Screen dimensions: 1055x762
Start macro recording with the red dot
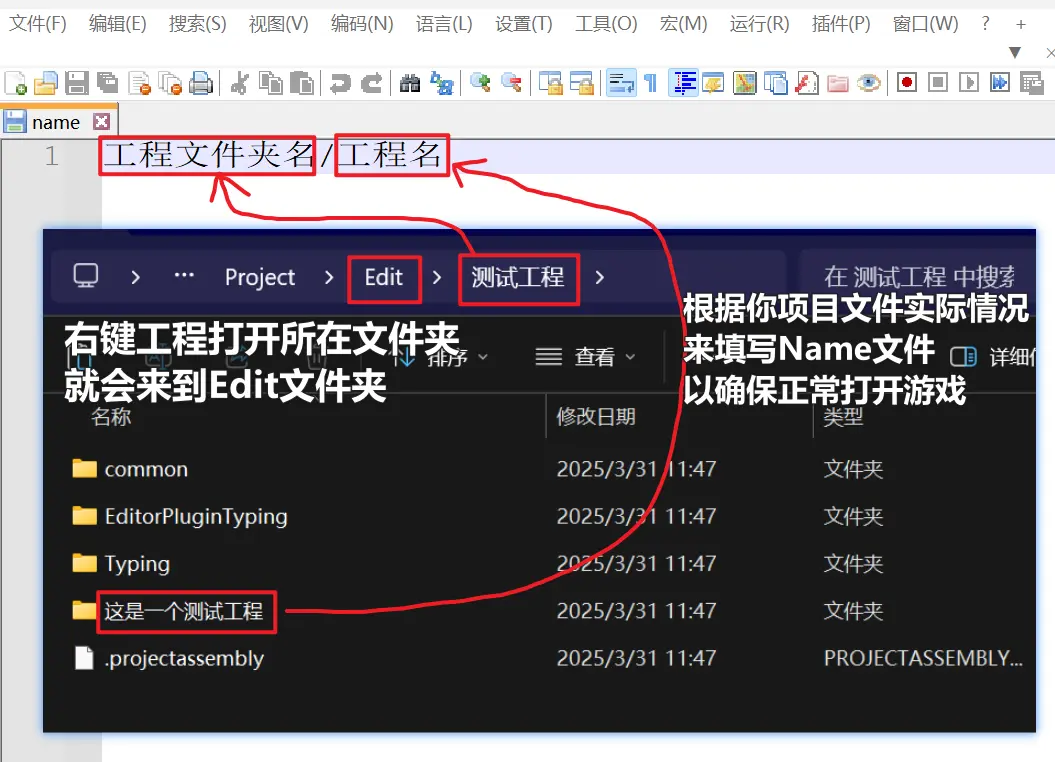tap(907, 83)
